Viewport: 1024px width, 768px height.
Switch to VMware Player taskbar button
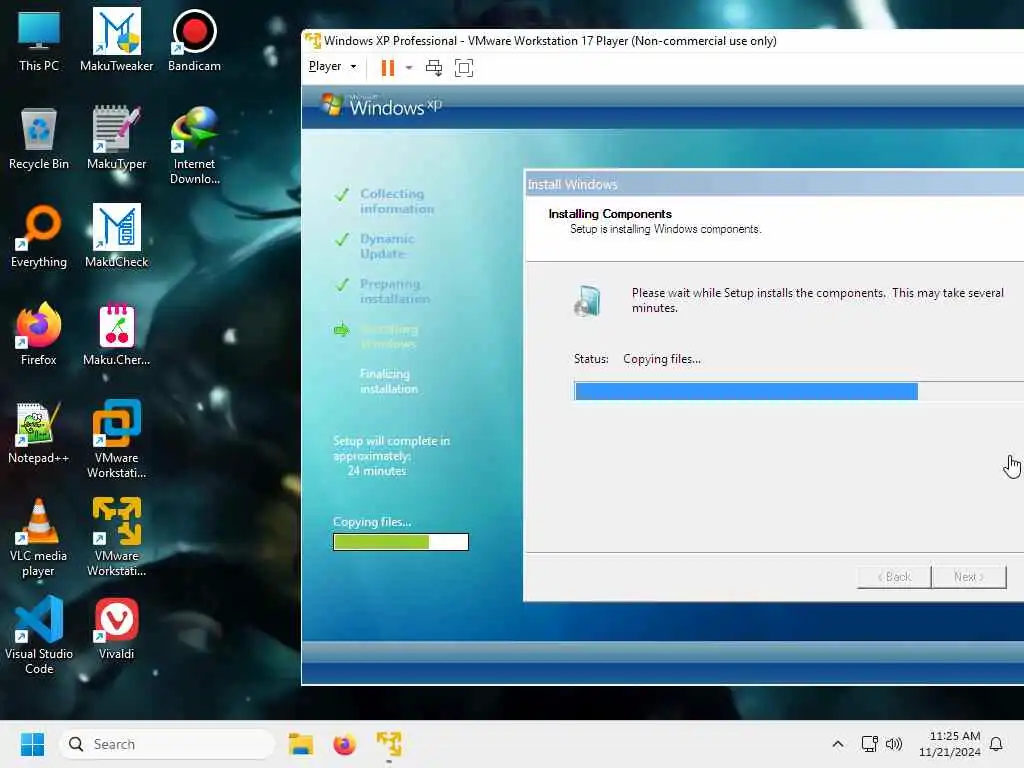(389, 744)
